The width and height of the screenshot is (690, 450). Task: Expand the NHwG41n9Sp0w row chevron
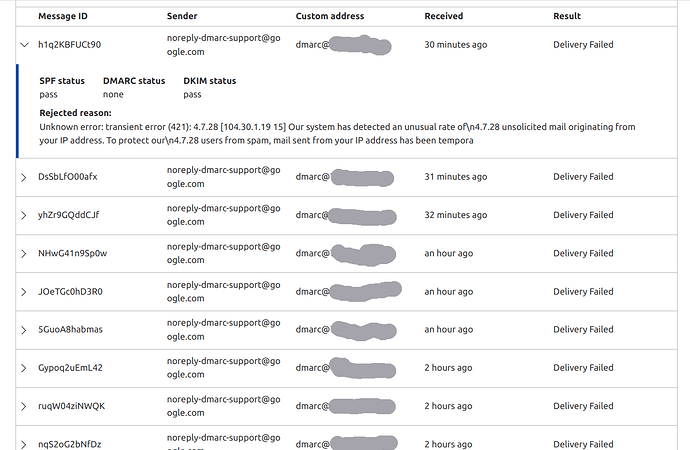coord(24,254)
